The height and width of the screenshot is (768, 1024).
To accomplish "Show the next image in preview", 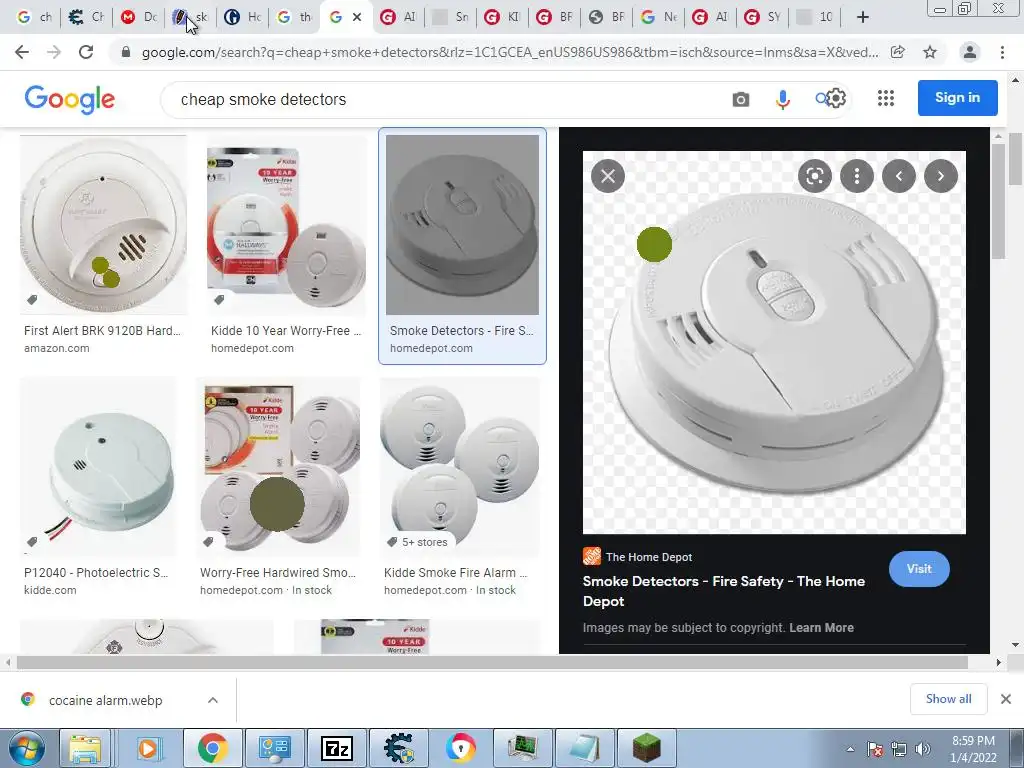I will coord(940,176).
